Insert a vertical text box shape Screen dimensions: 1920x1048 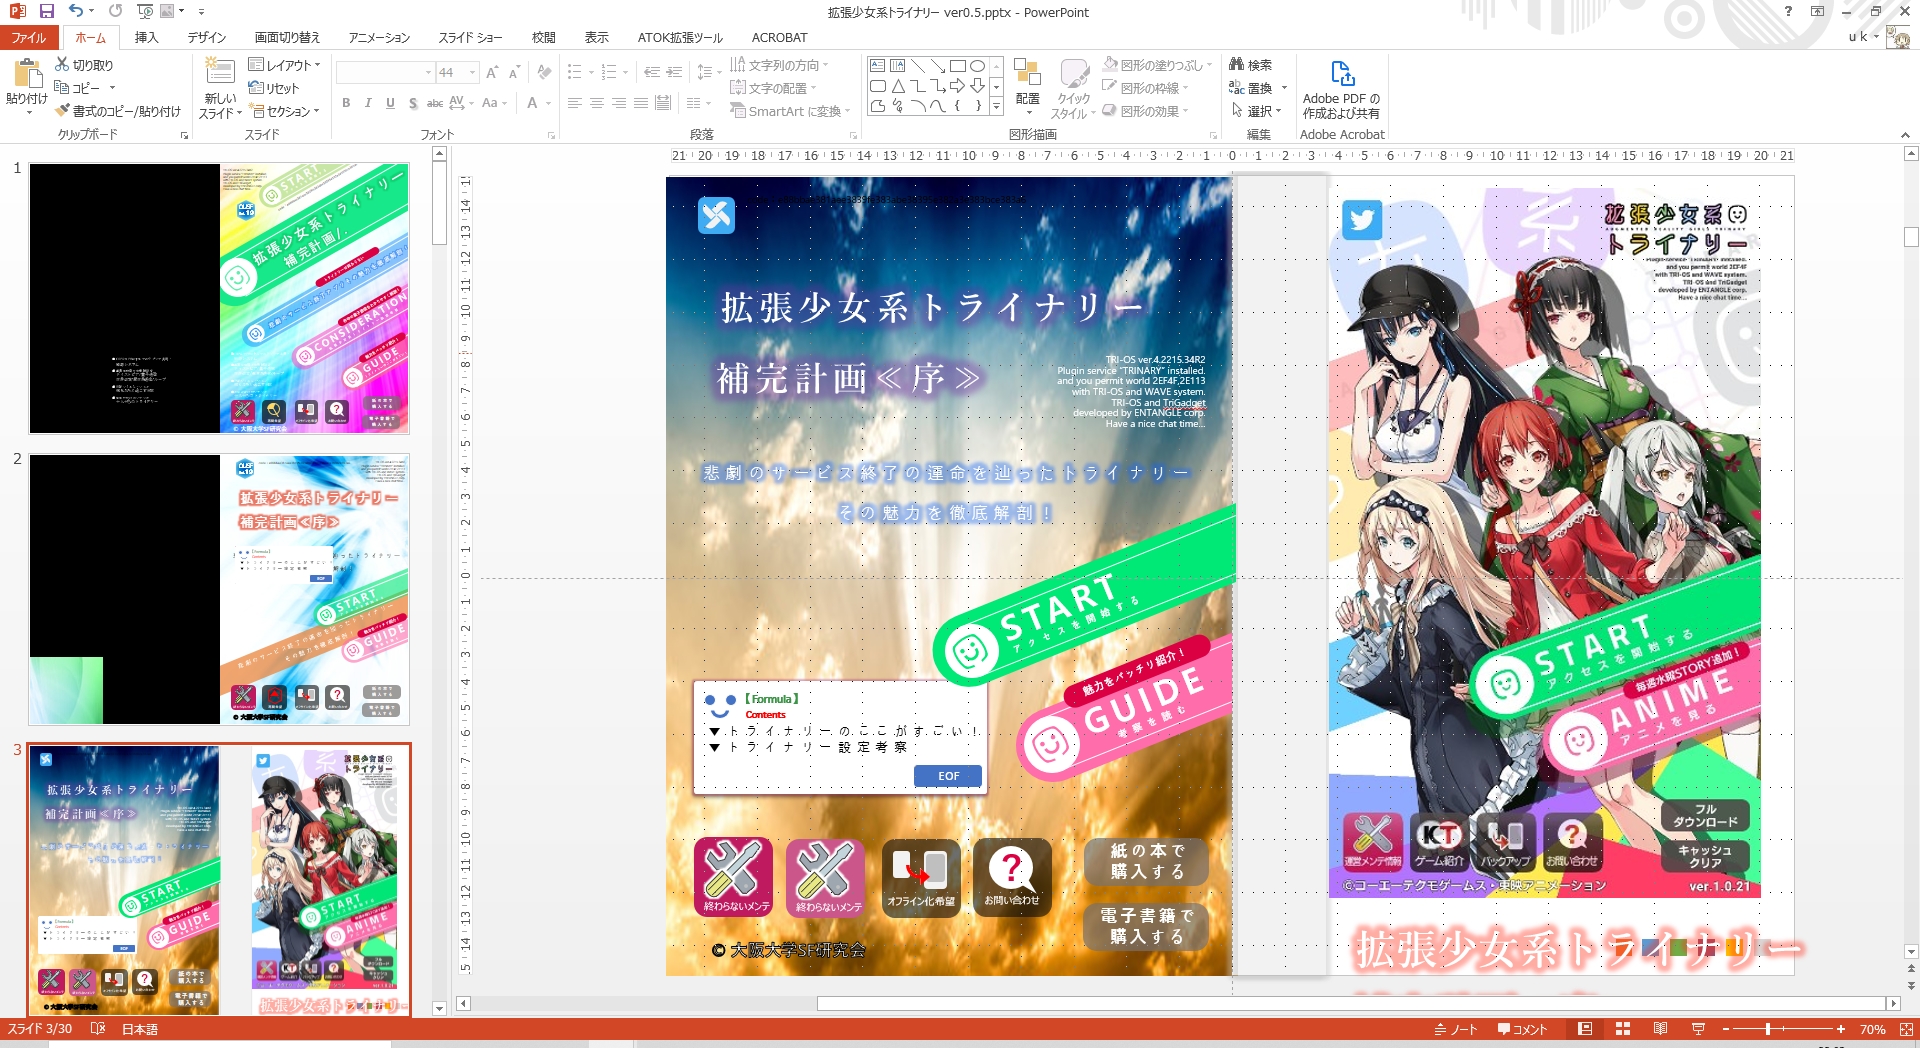pyautogui.click(x=897, y=66)
